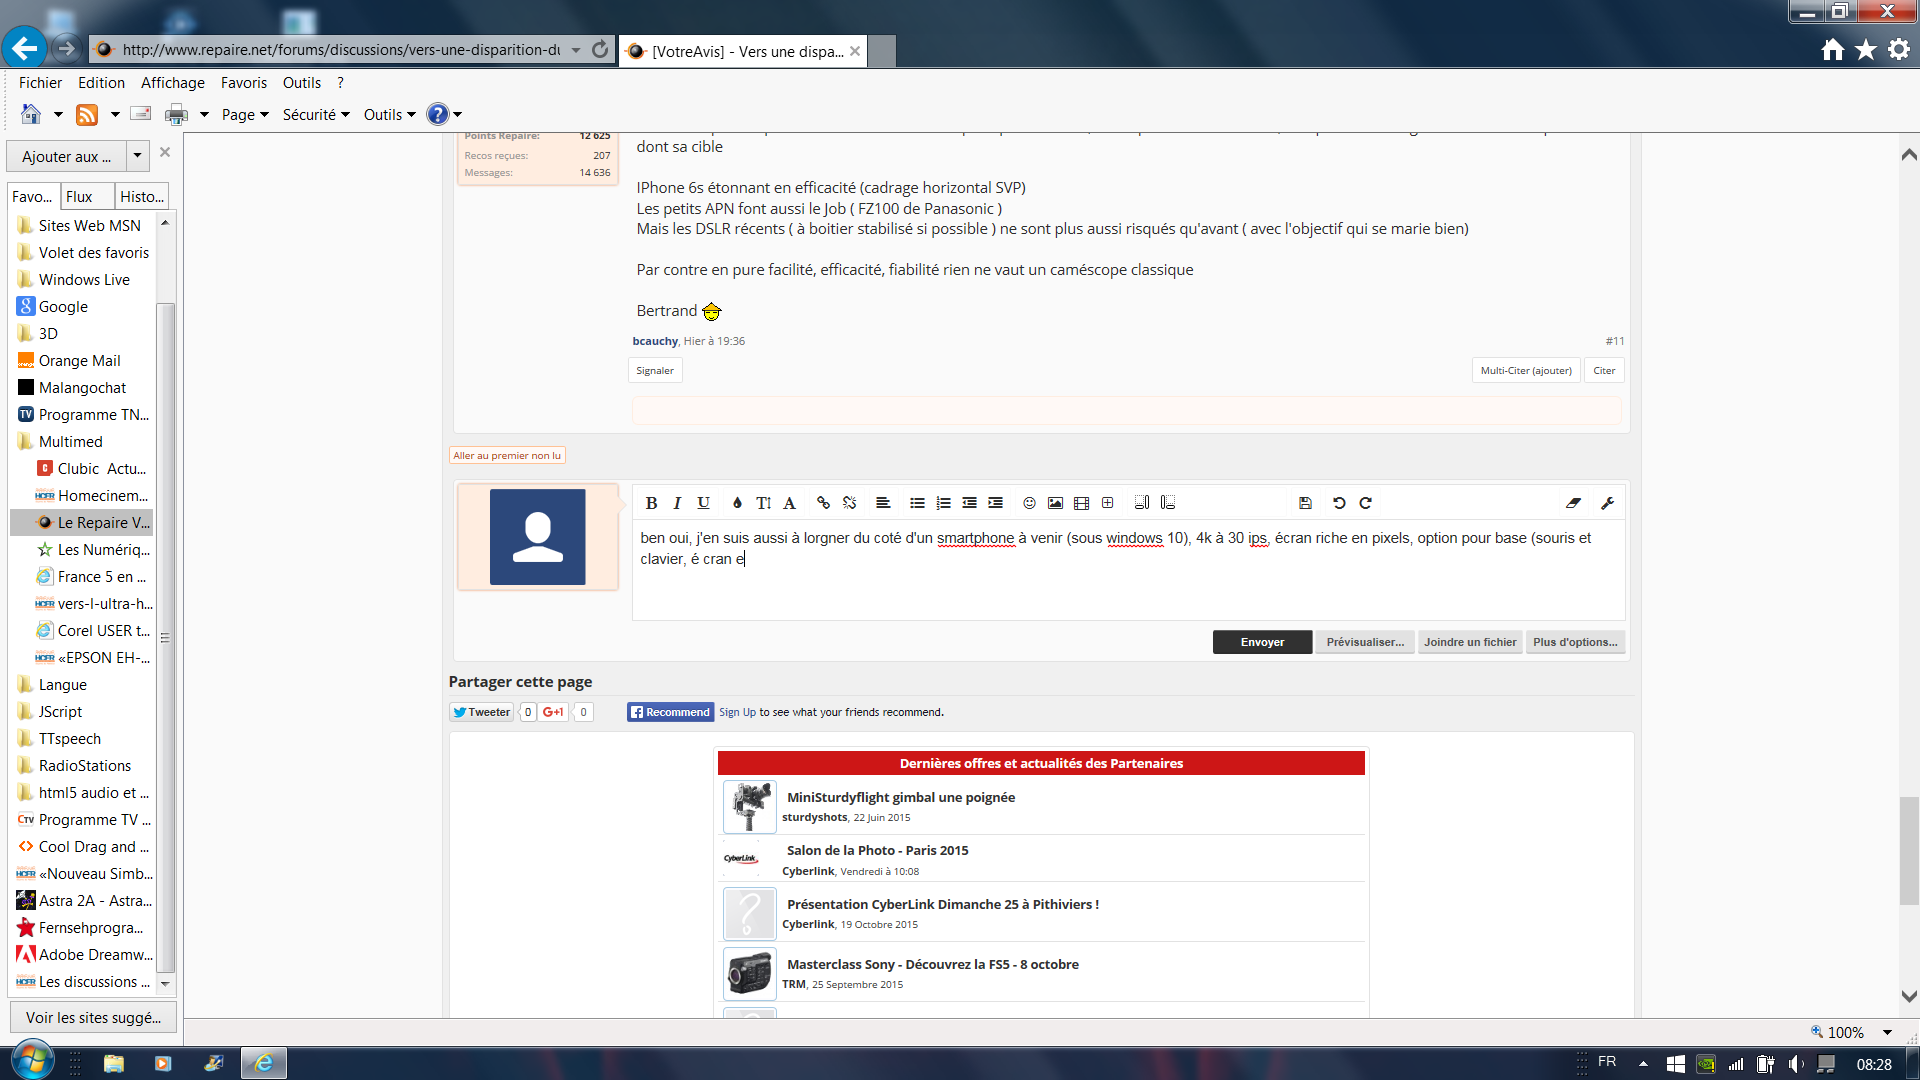Toggle italic formatting in the reply editor
The height and width of the screenshot is (1080, 1920).
[677, 503]
